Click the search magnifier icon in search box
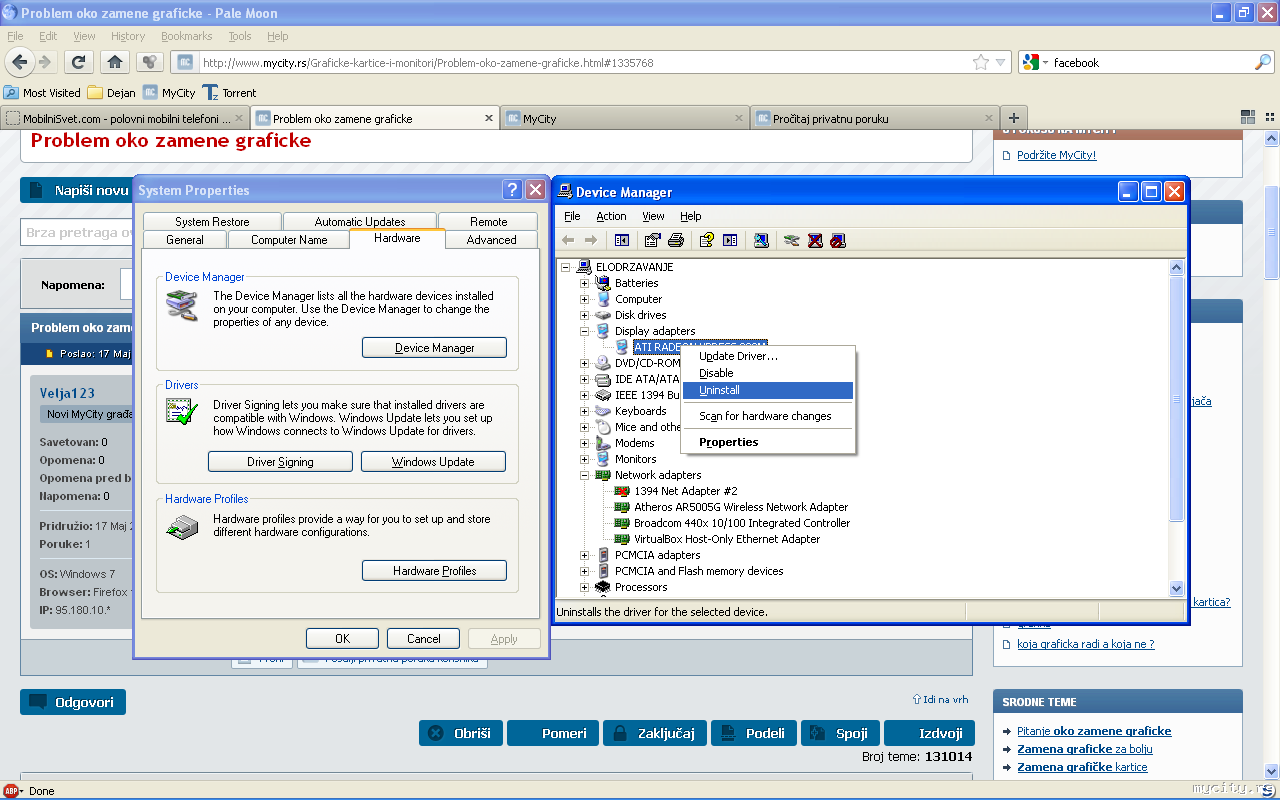Screen dimensions: 1280x800 (x=1263, y=62)
